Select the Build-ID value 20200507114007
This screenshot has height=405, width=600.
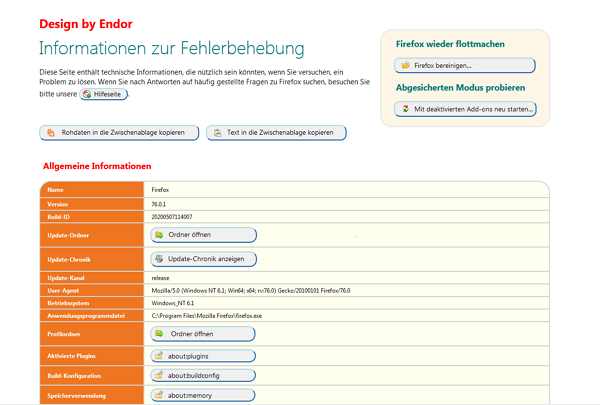(x=172, y=217)
